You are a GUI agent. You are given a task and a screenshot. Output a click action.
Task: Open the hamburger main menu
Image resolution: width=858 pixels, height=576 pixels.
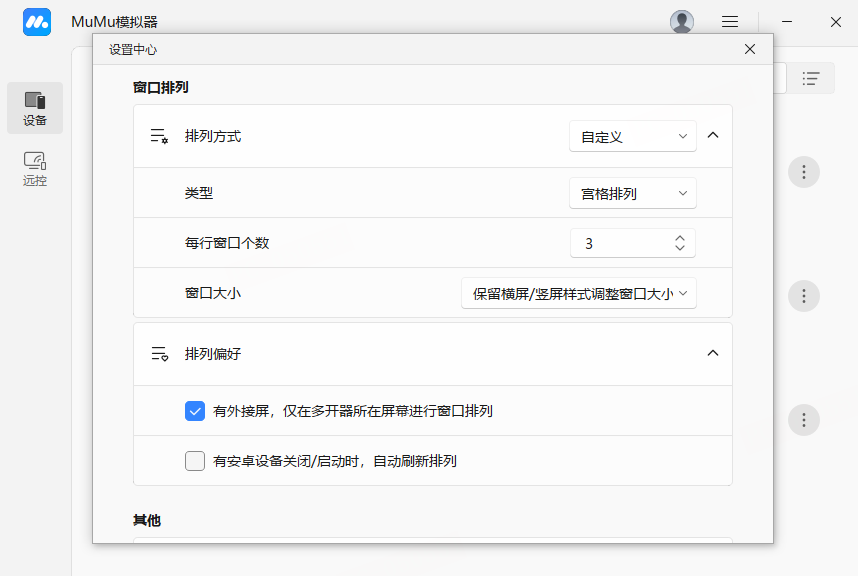click(730, 22)
